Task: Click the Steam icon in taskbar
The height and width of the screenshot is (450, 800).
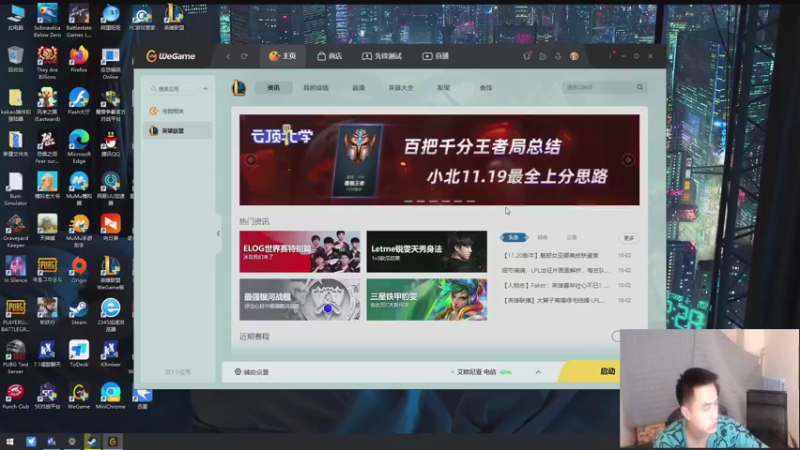Action: pyautogui.click(x=92, y=441)
